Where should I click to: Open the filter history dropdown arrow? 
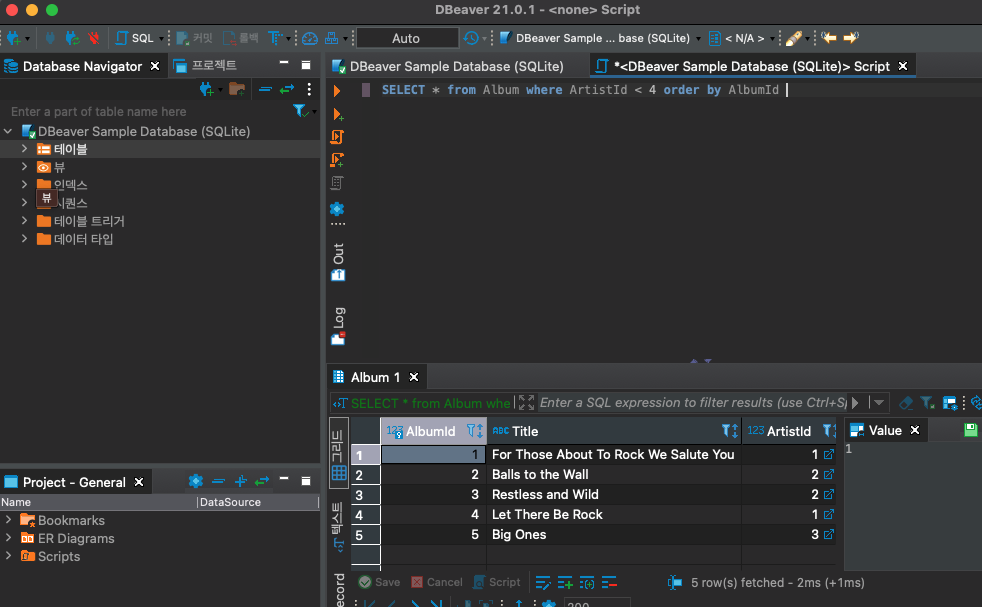[x=879, y=402]
